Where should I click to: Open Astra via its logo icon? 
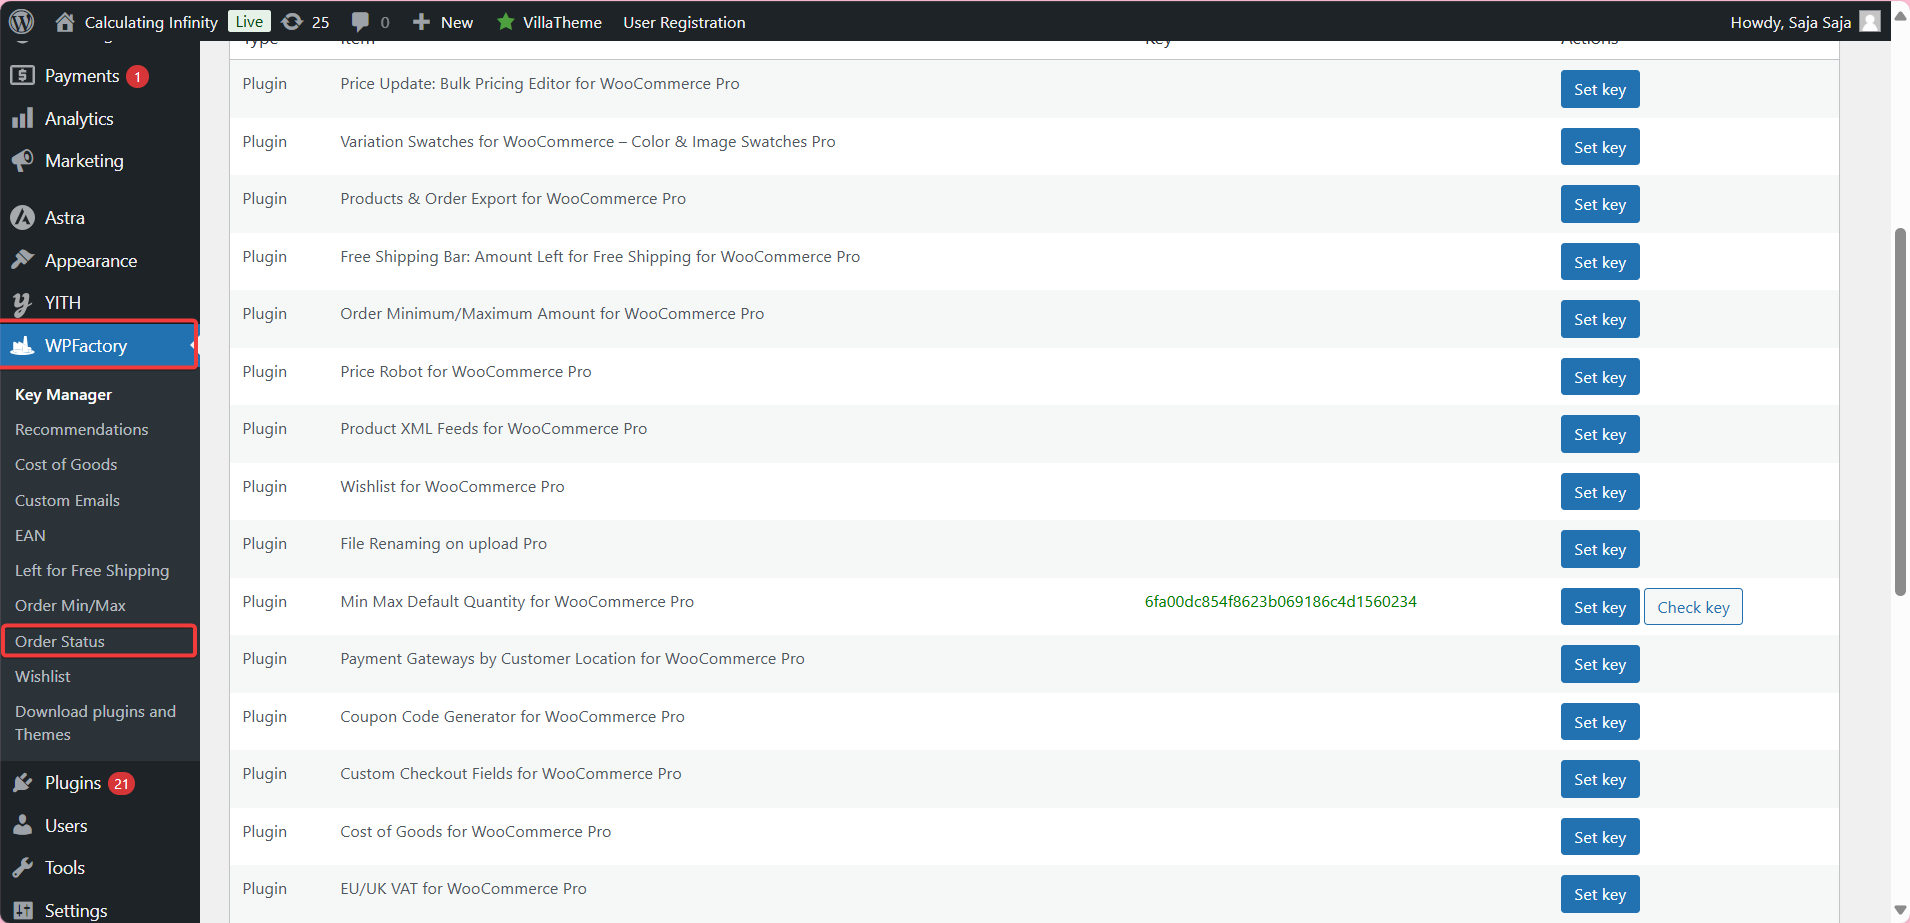coord(22,218)
